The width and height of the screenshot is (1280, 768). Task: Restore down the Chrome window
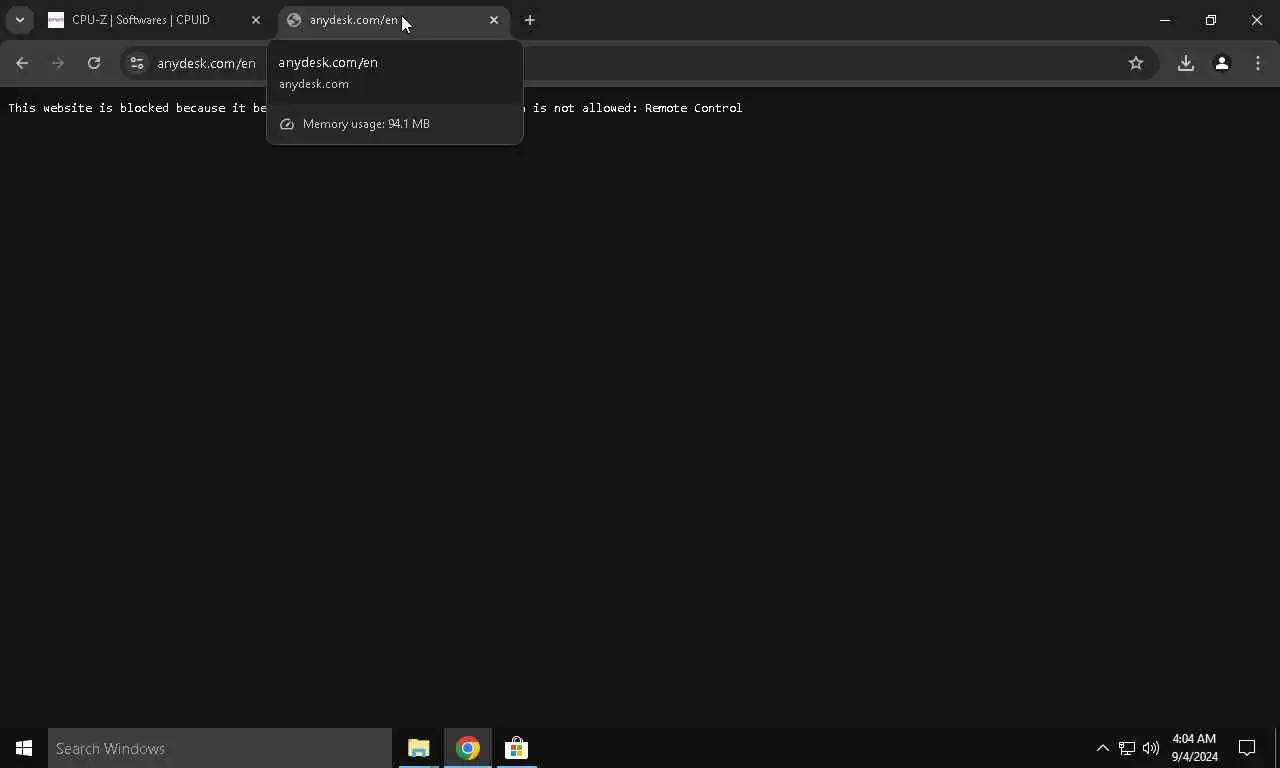point(1211,20)
